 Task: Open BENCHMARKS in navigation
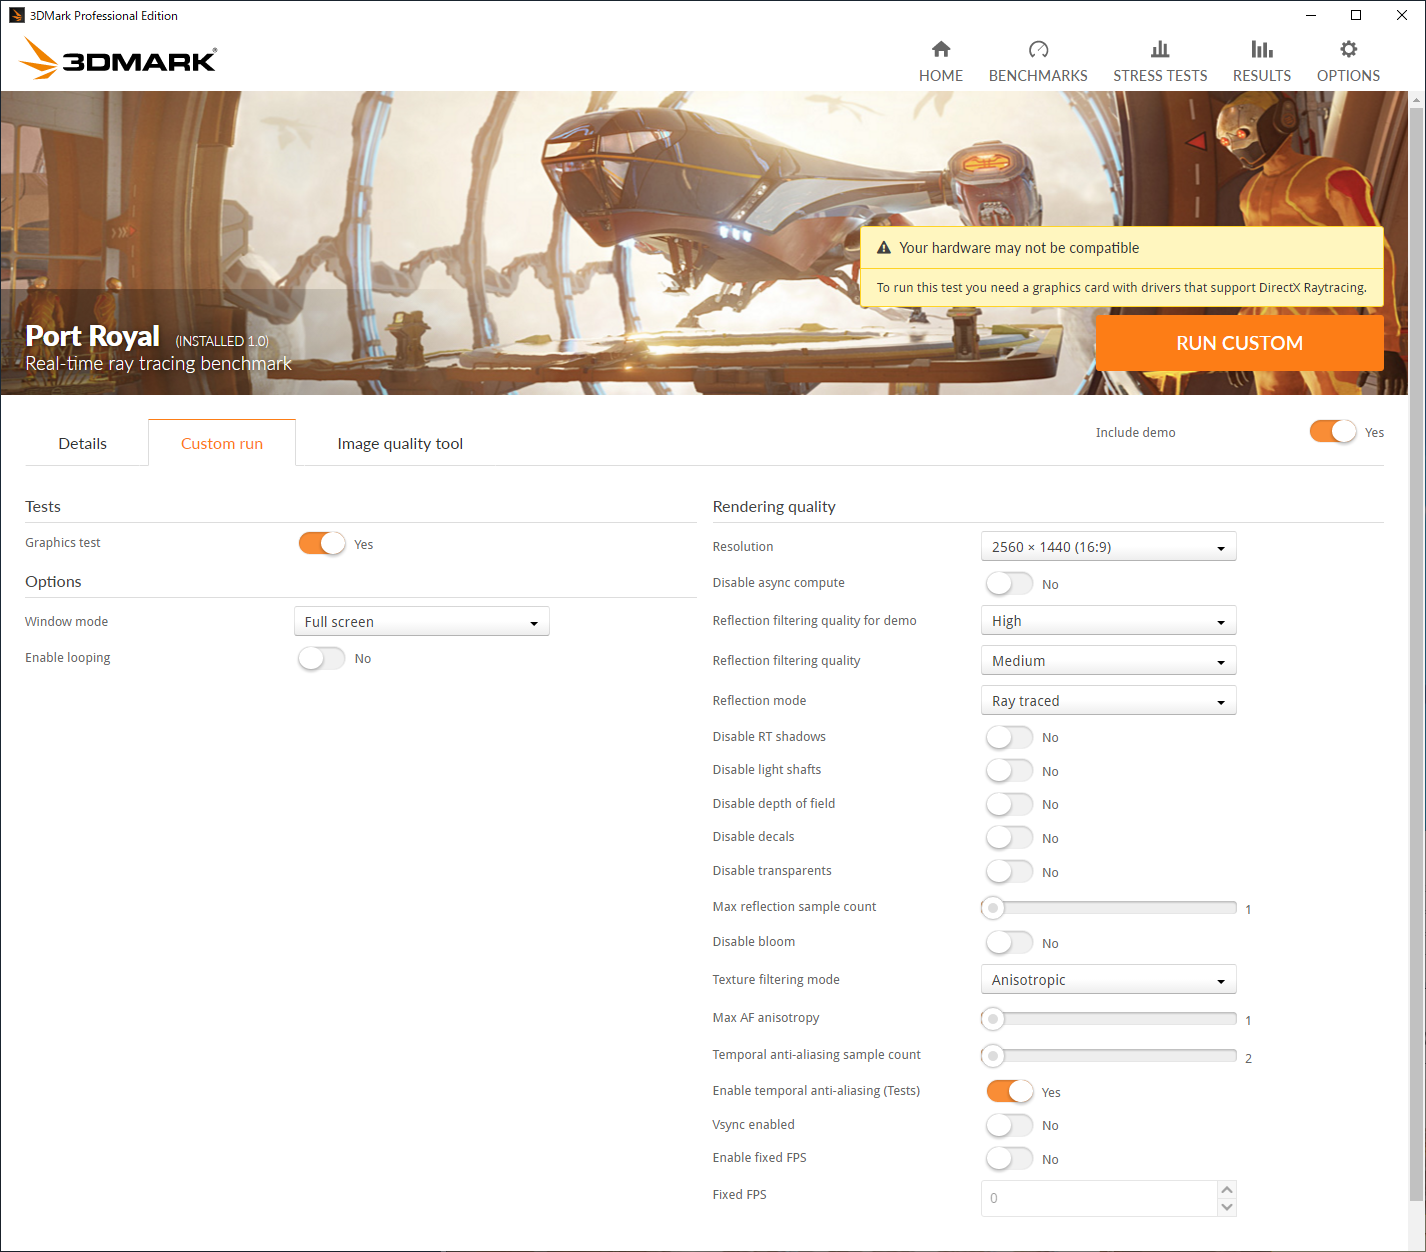pos(1038,76)
